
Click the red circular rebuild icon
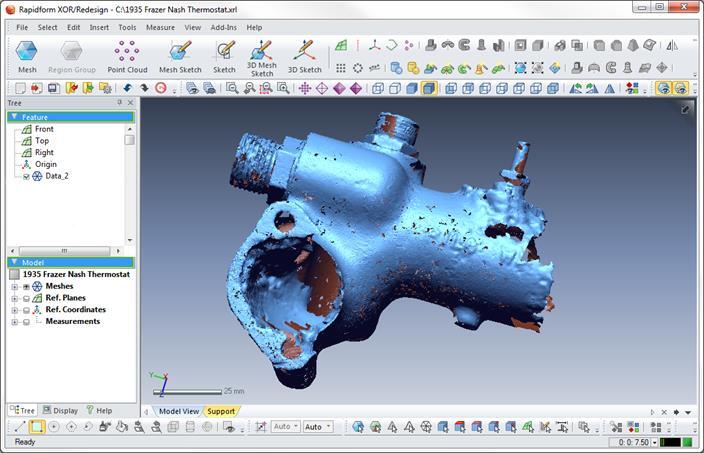[x=161, y=88]
